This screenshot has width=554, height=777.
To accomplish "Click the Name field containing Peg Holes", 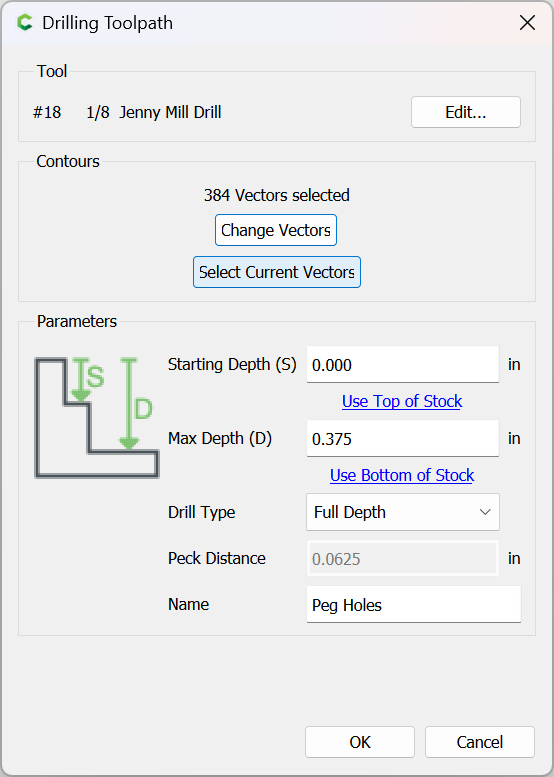I will (x=414, y=605).
